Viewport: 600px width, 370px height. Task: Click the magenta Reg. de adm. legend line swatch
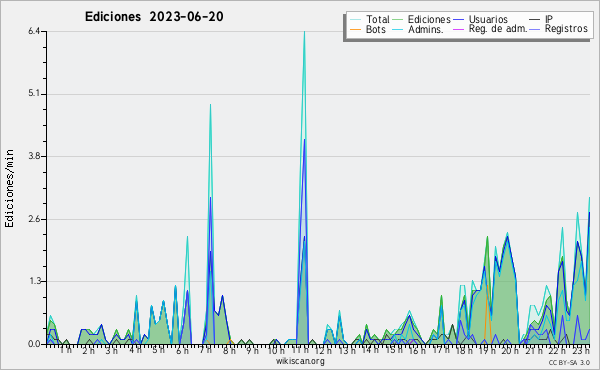(458, 29)
